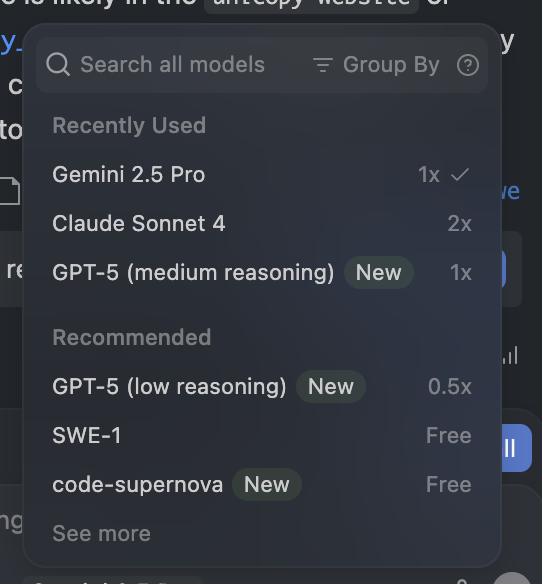Pick GPT-5 (low reasoning) model
The image size is (542, 584).
pos(262,386)
